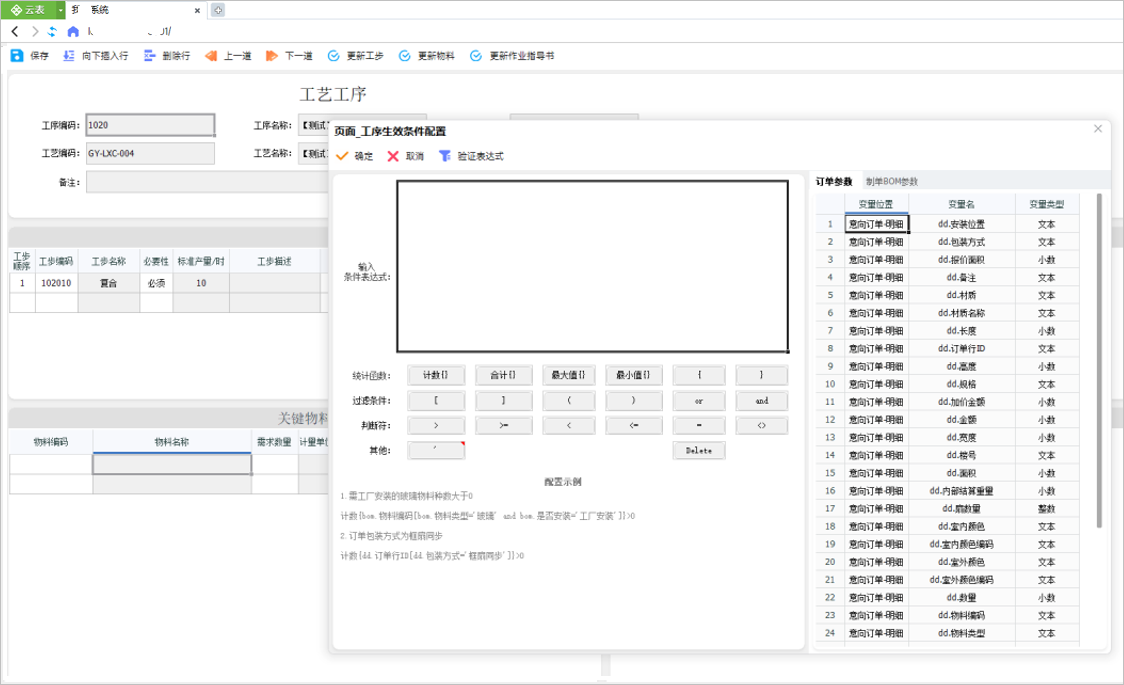The width and height of the screenshot is (1124, 685).
Task: Click the equals = operator button
Action: [699, 426]
